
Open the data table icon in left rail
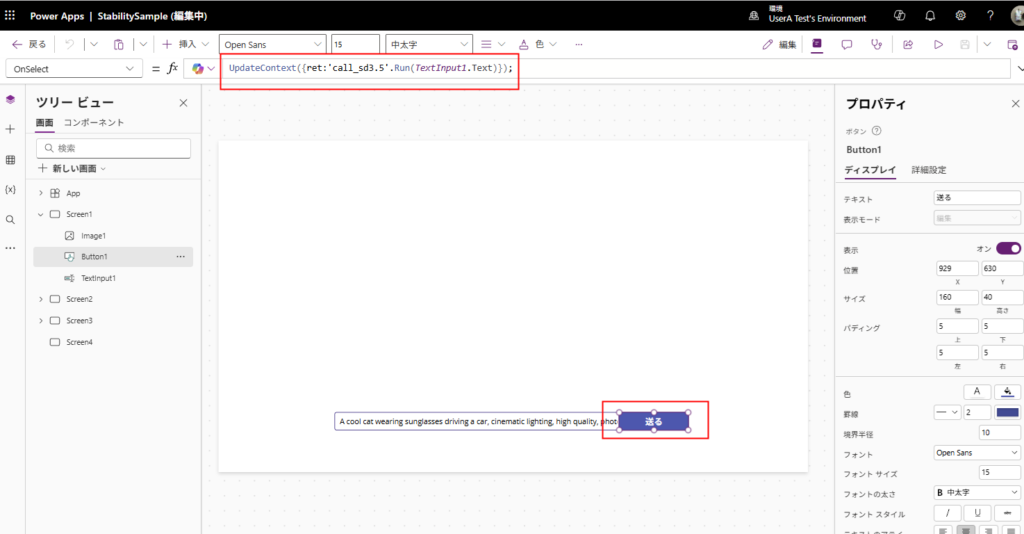click(10, 160)
